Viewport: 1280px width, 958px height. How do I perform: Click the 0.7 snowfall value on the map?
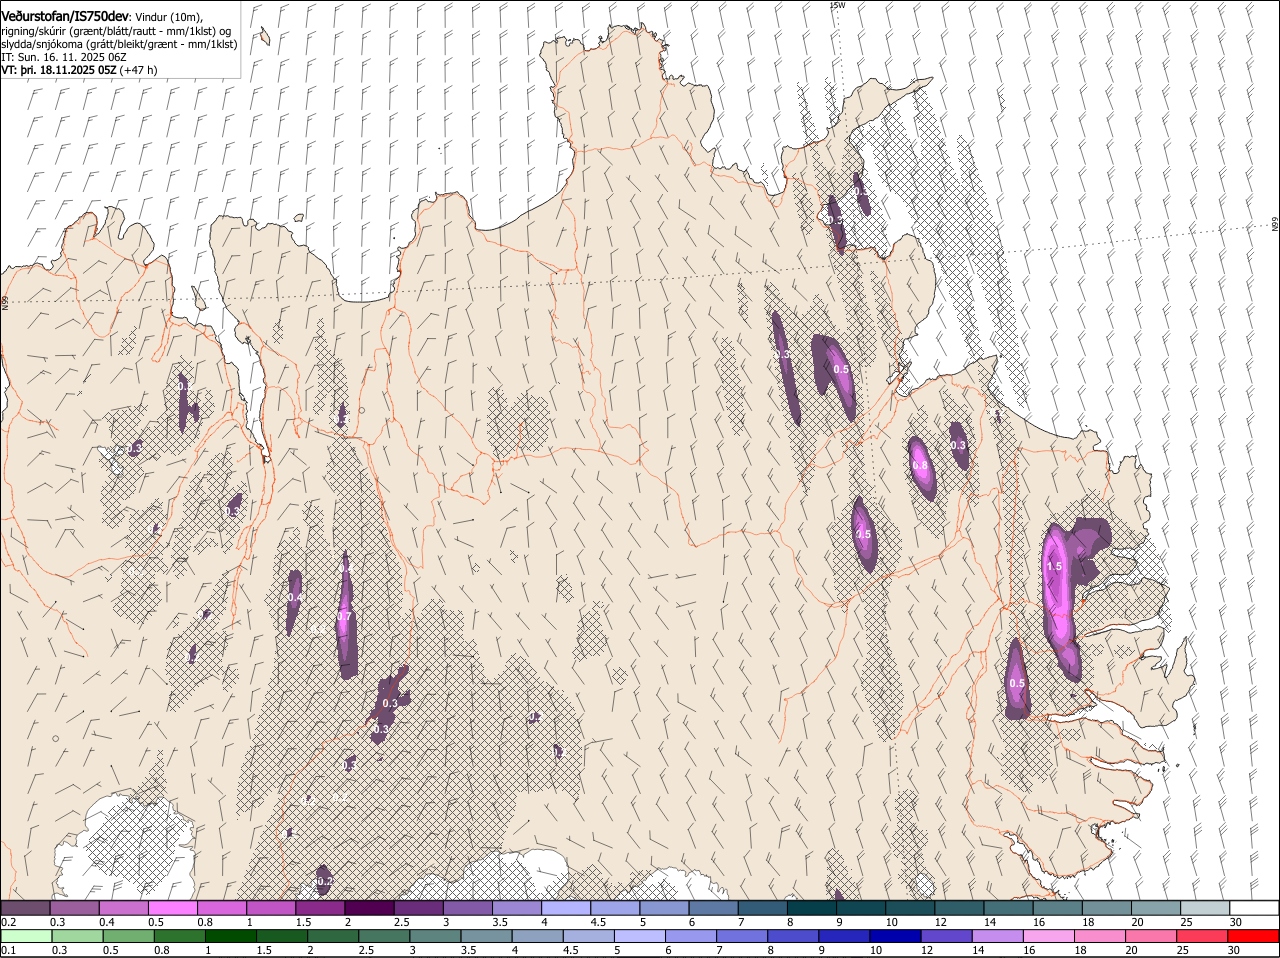pos(344,617)
